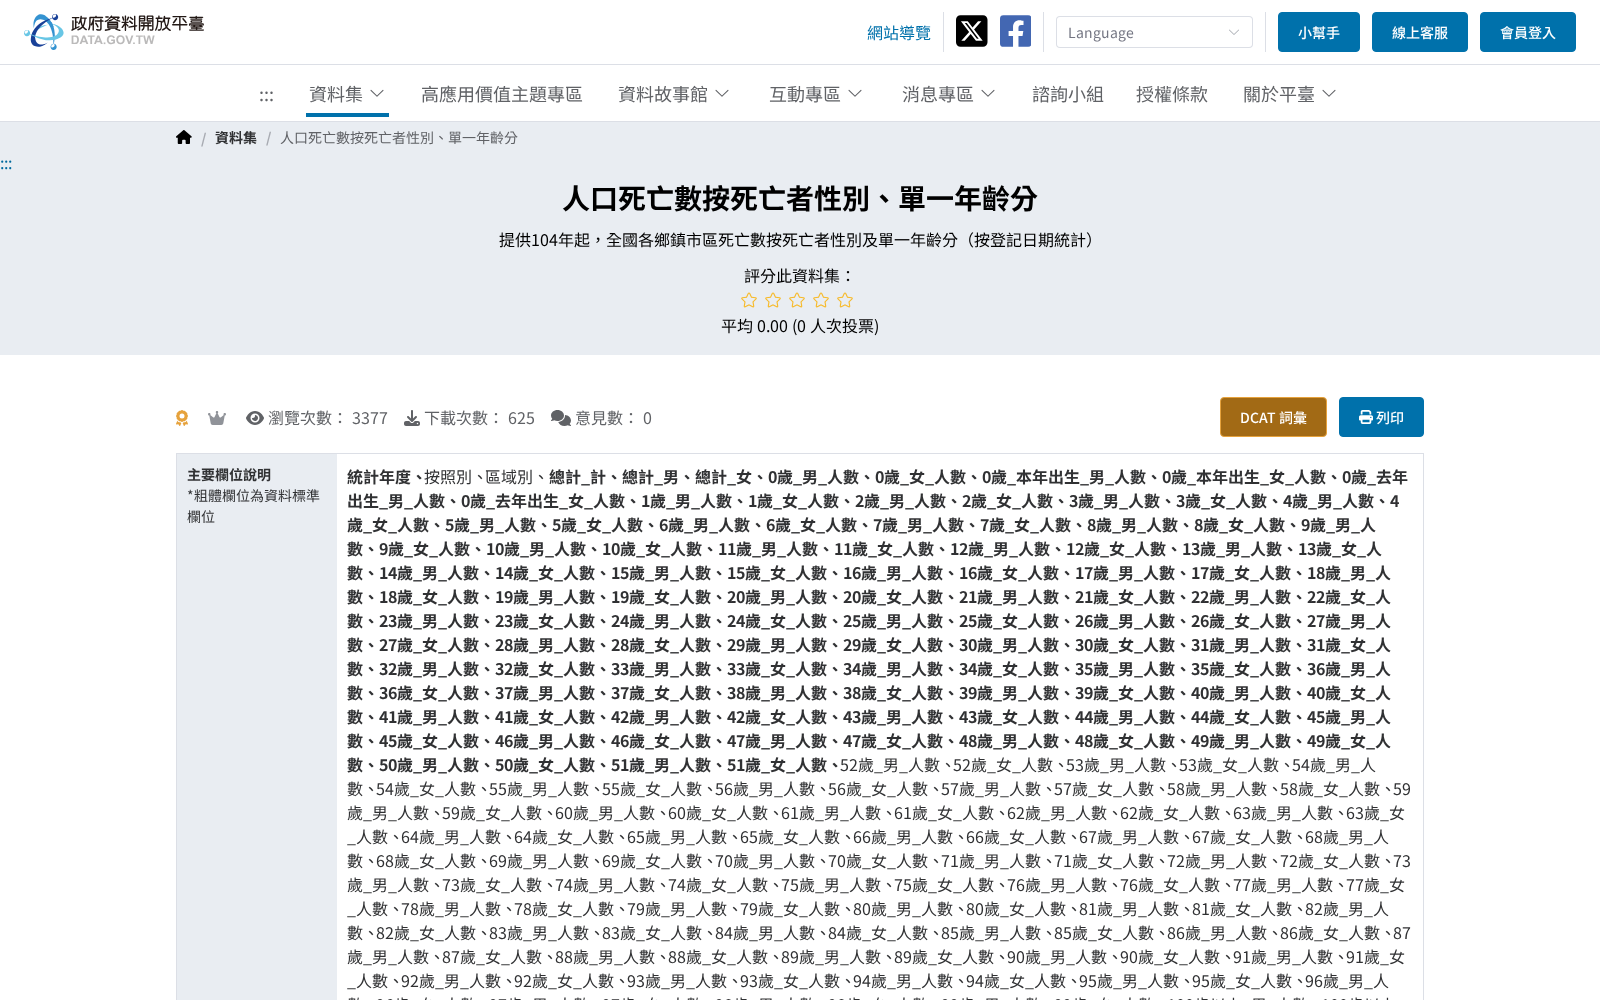
Task: Open the 授權條款 page
Action: point(1172,94)
